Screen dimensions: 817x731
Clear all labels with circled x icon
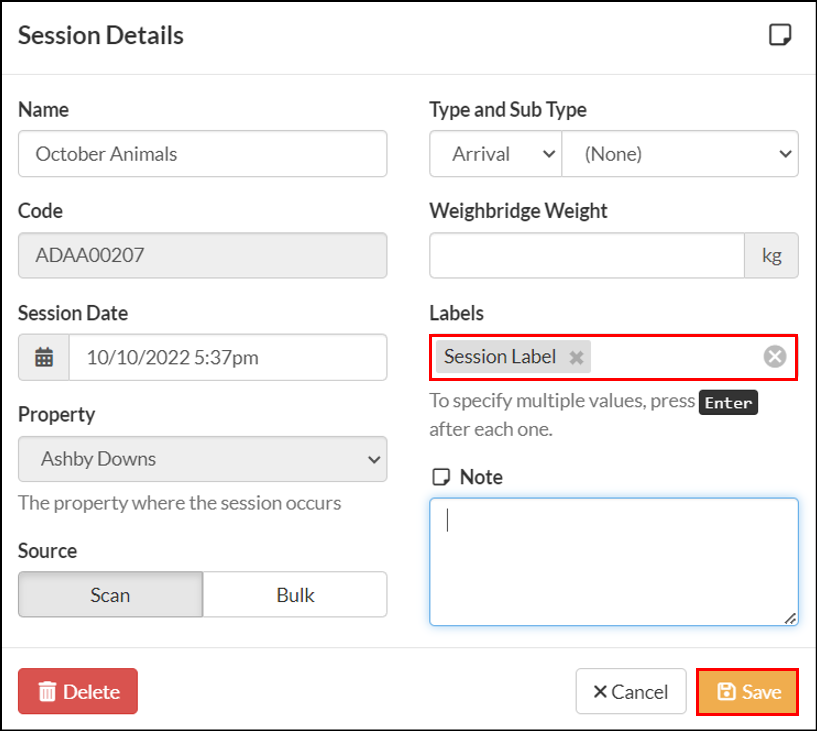click(775, 357)
